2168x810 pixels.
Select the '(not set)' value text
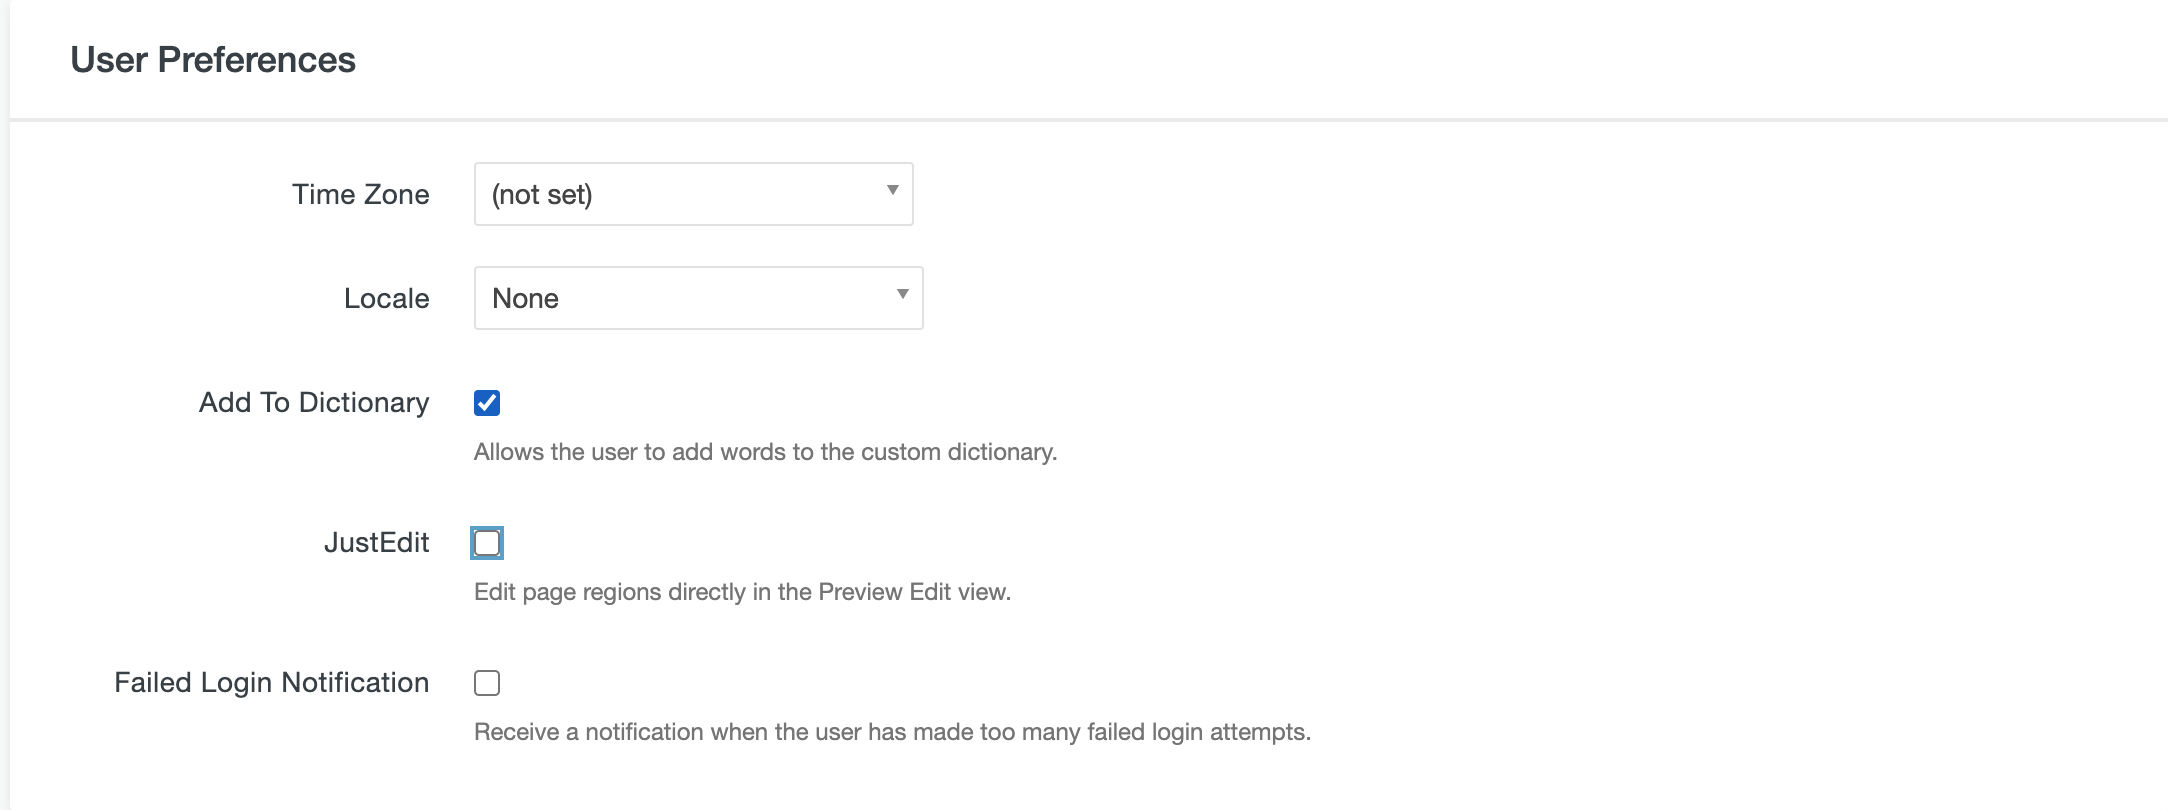542,194
